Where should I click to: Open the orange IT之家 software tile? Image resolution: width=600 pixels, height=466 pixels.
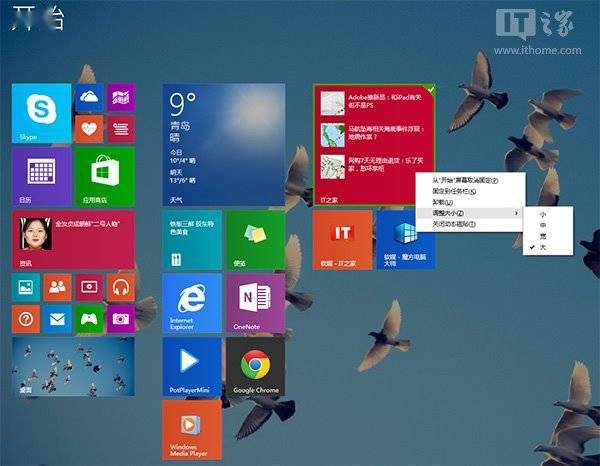pos(342,240)
